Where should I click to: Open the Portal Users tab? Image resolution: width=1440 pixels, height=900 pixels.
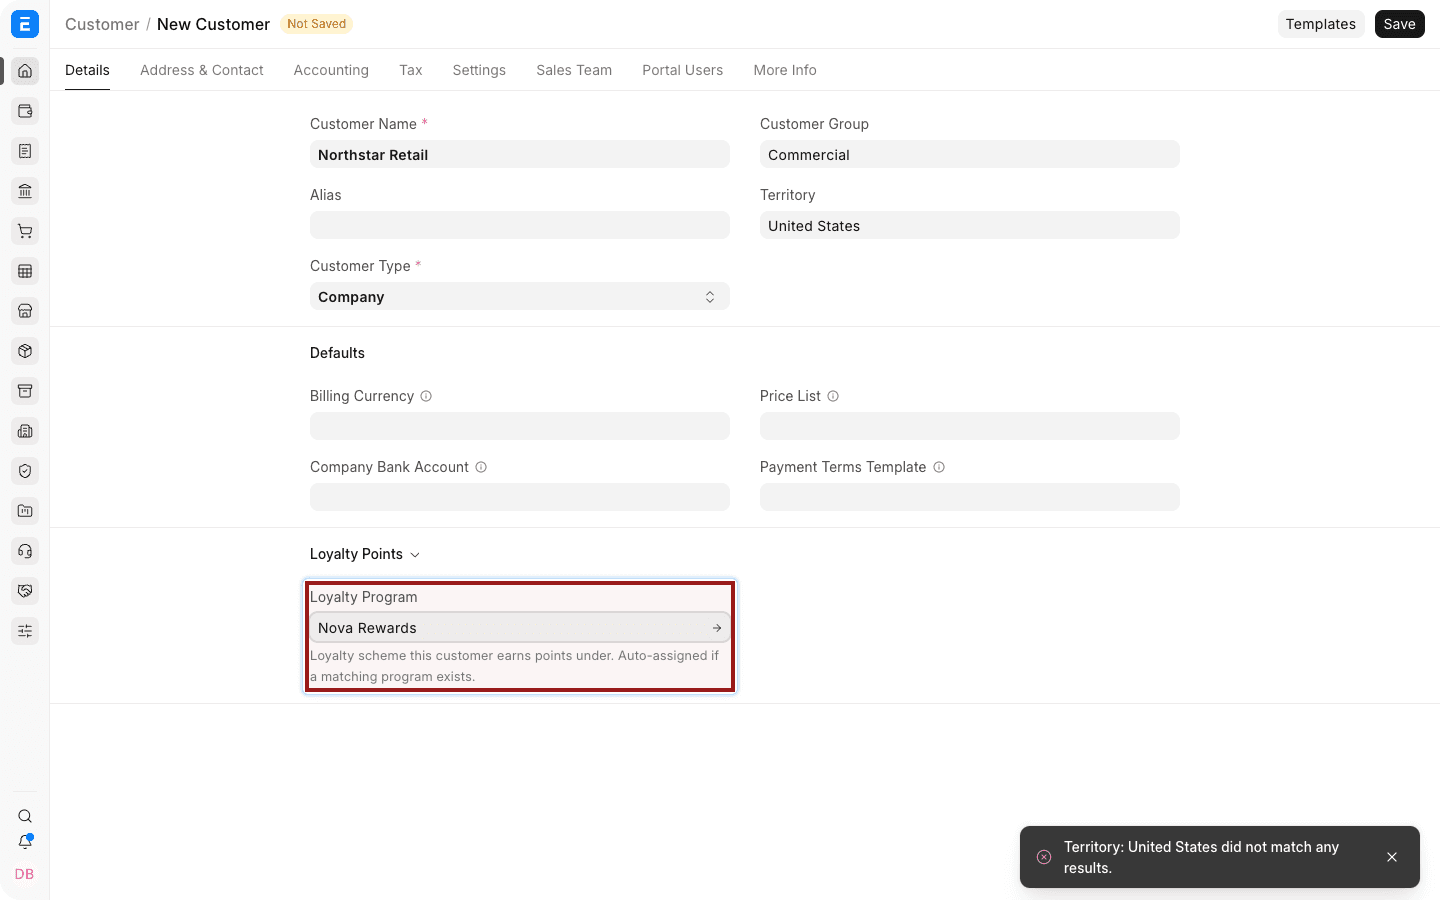pyautogui.click(x=683, y=70)
